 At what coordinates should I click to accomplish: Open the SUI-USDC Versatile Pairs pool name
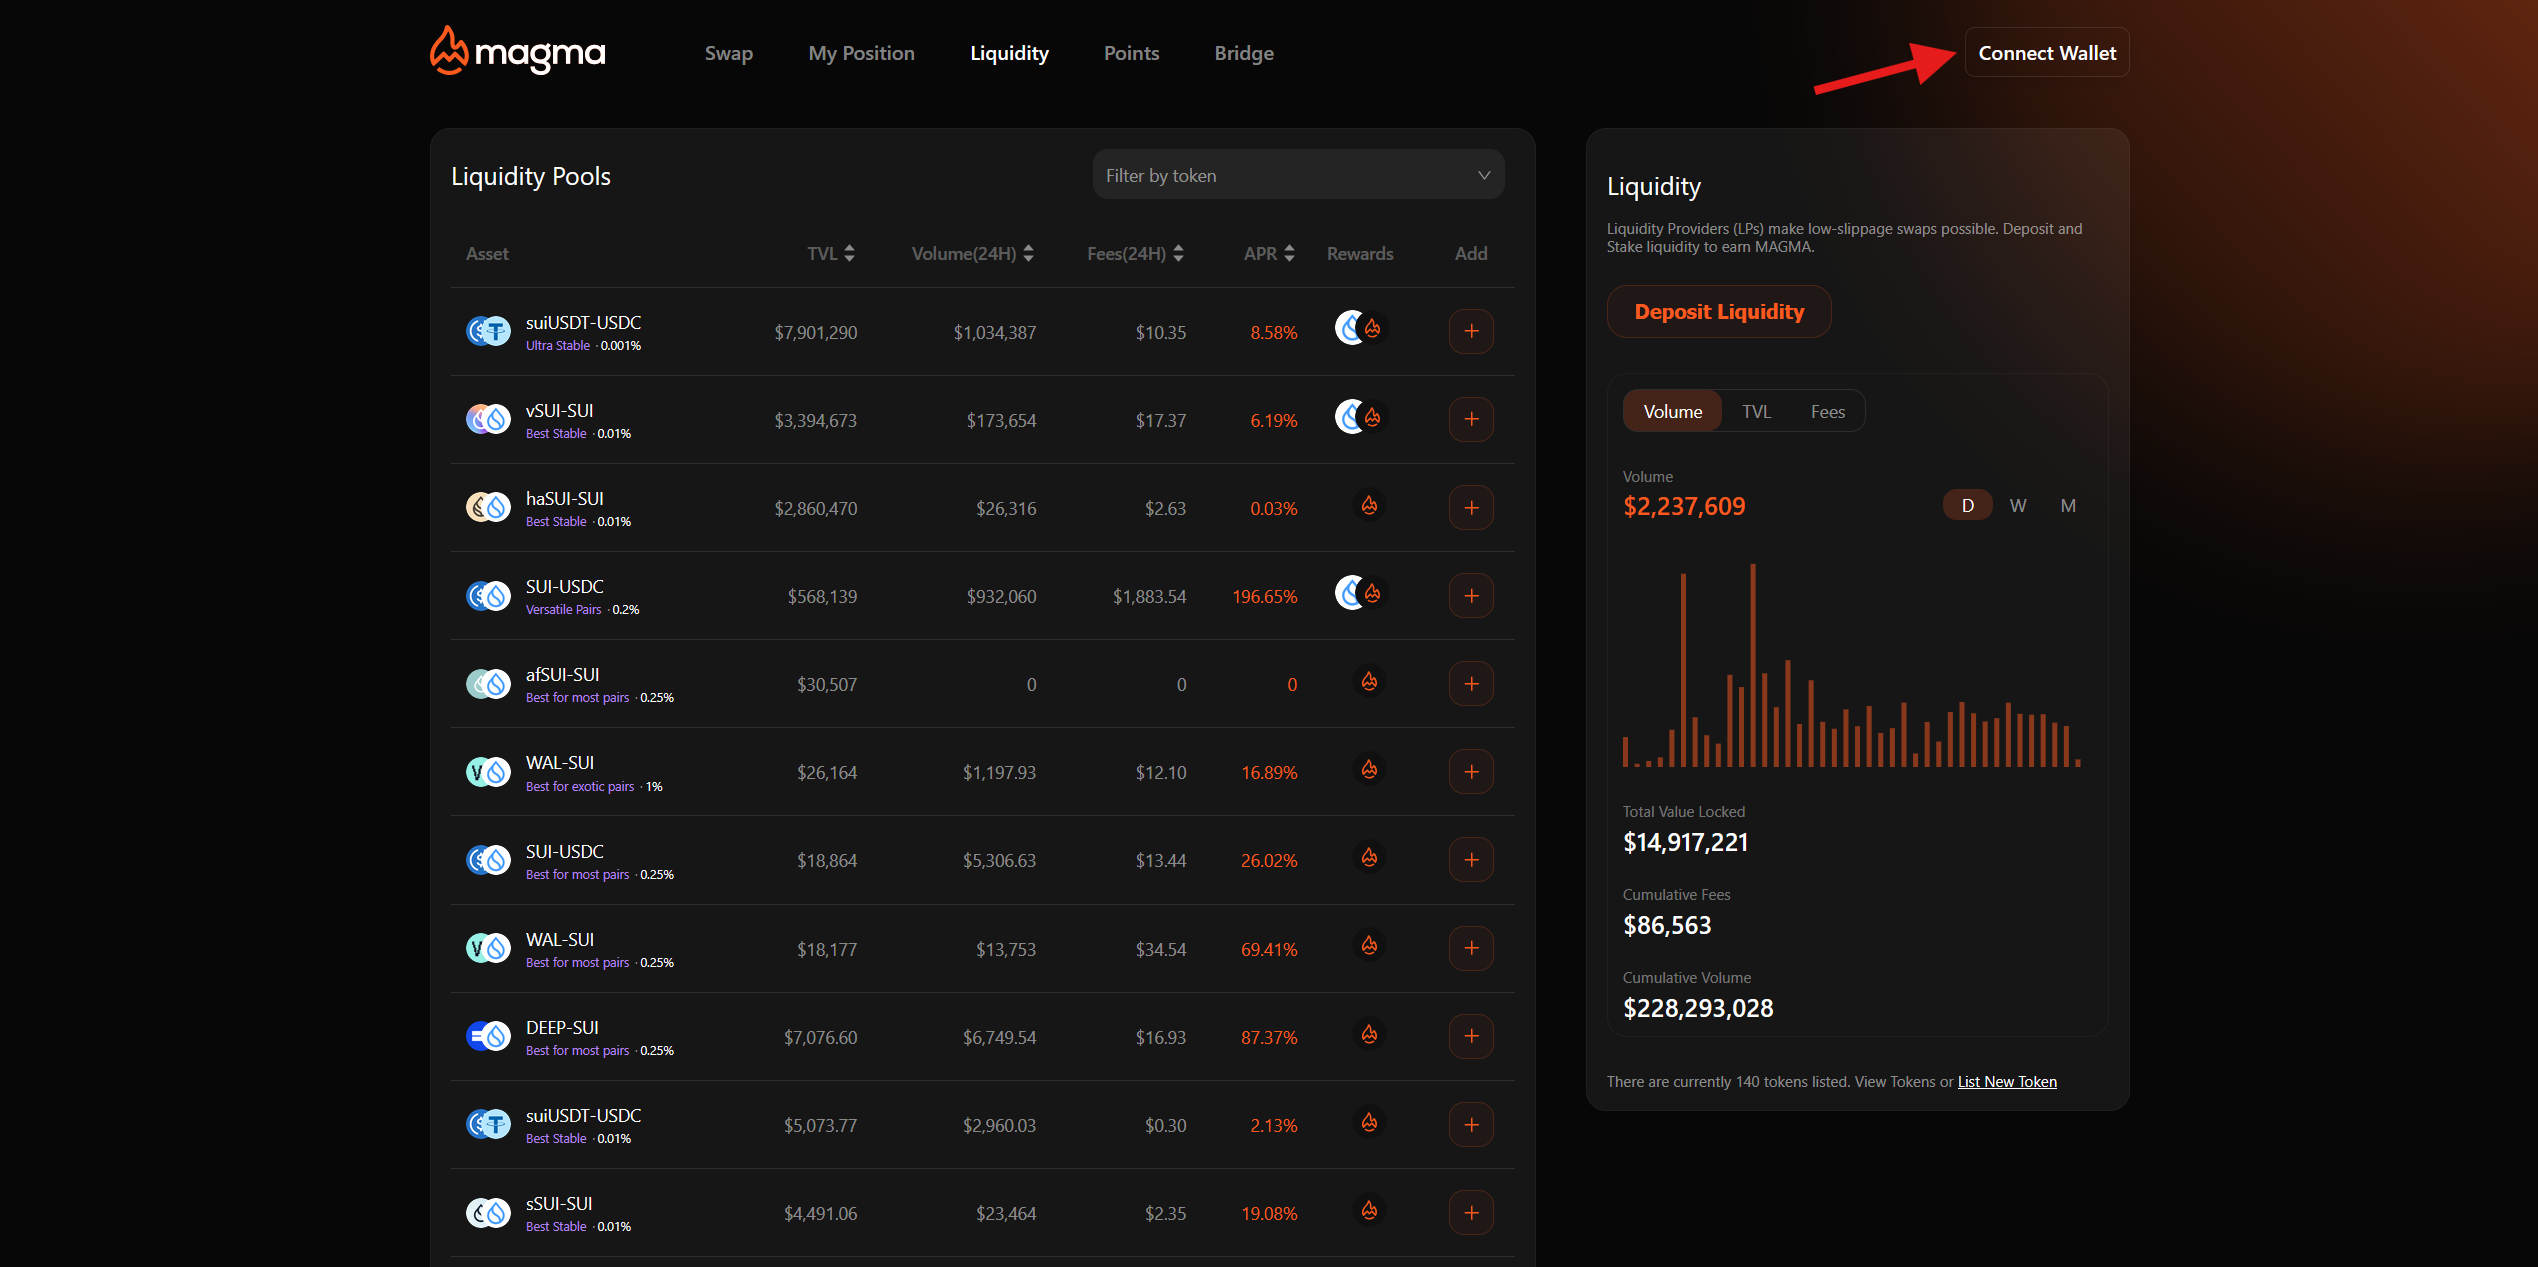click(x=565, y=587)
